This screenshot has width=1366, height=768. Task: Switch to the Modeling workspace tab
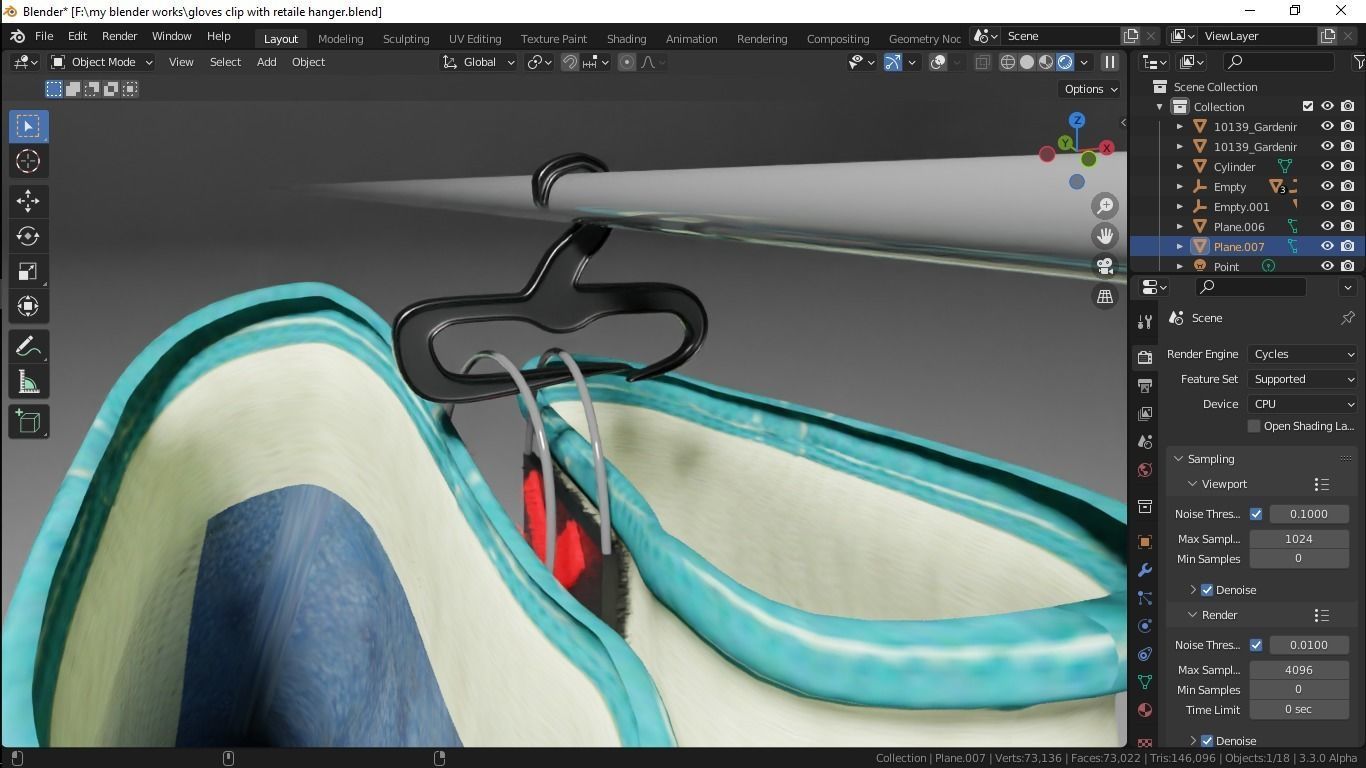tap(340, 38)
